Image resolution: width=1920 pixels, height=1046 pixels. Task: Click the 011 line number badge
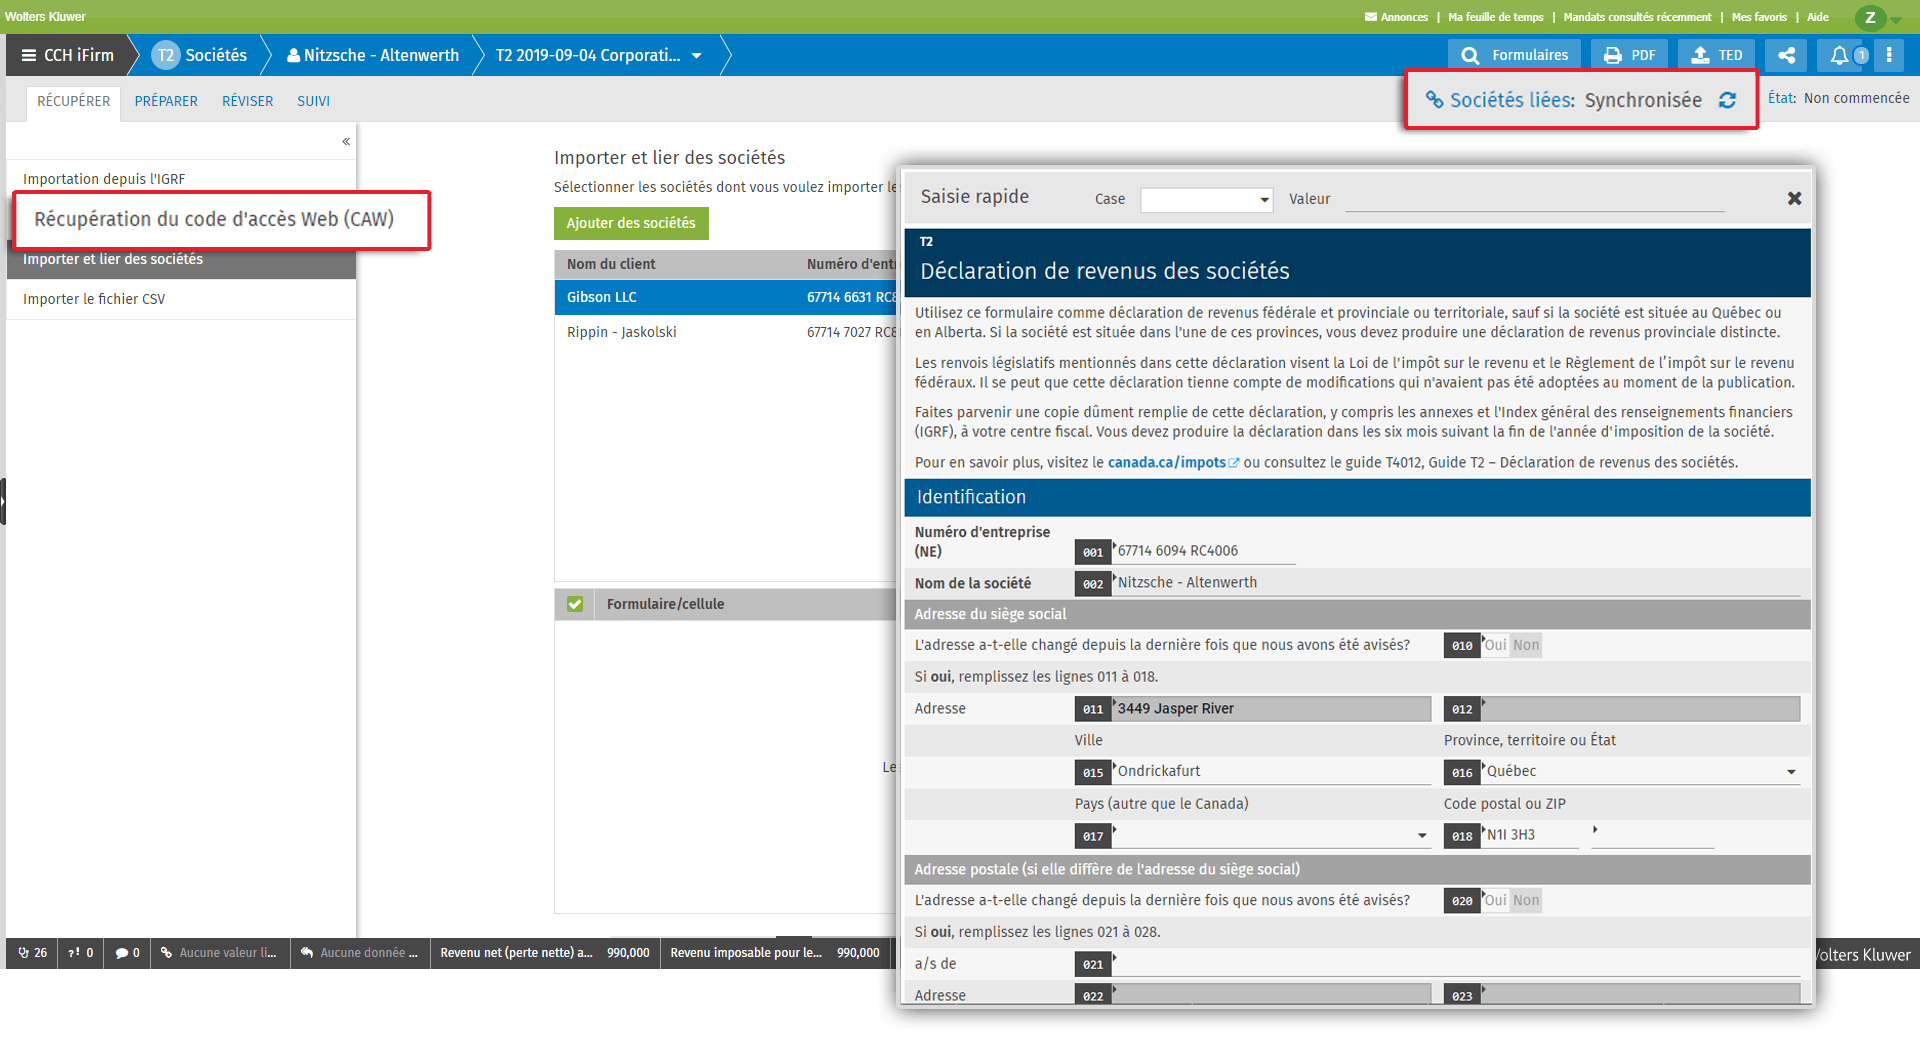tap(1093, 709)
